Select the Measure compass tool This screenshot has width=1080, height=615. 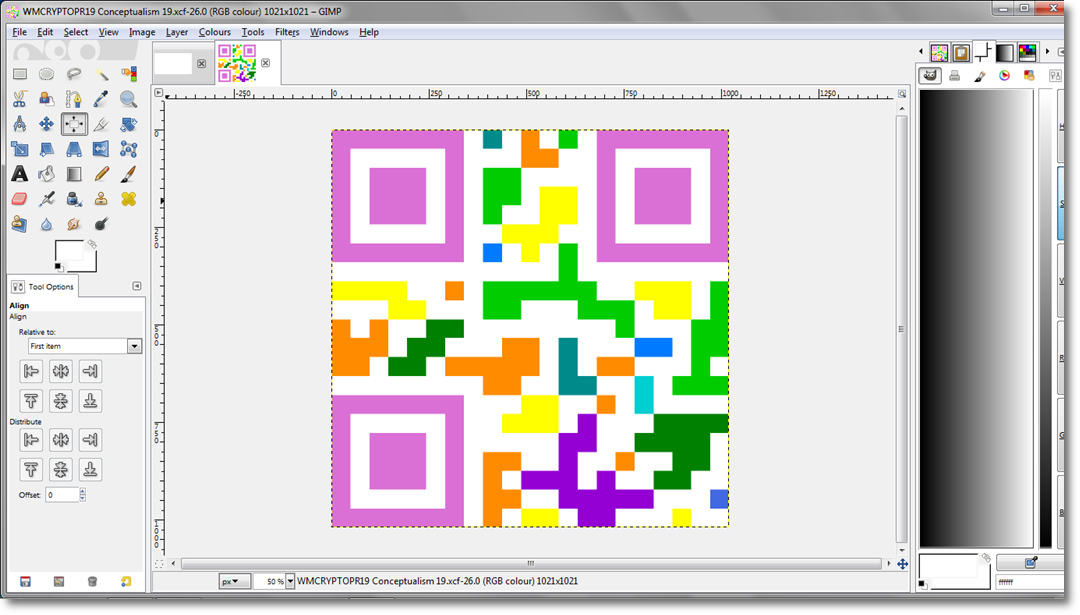click(x=20, y=124)
